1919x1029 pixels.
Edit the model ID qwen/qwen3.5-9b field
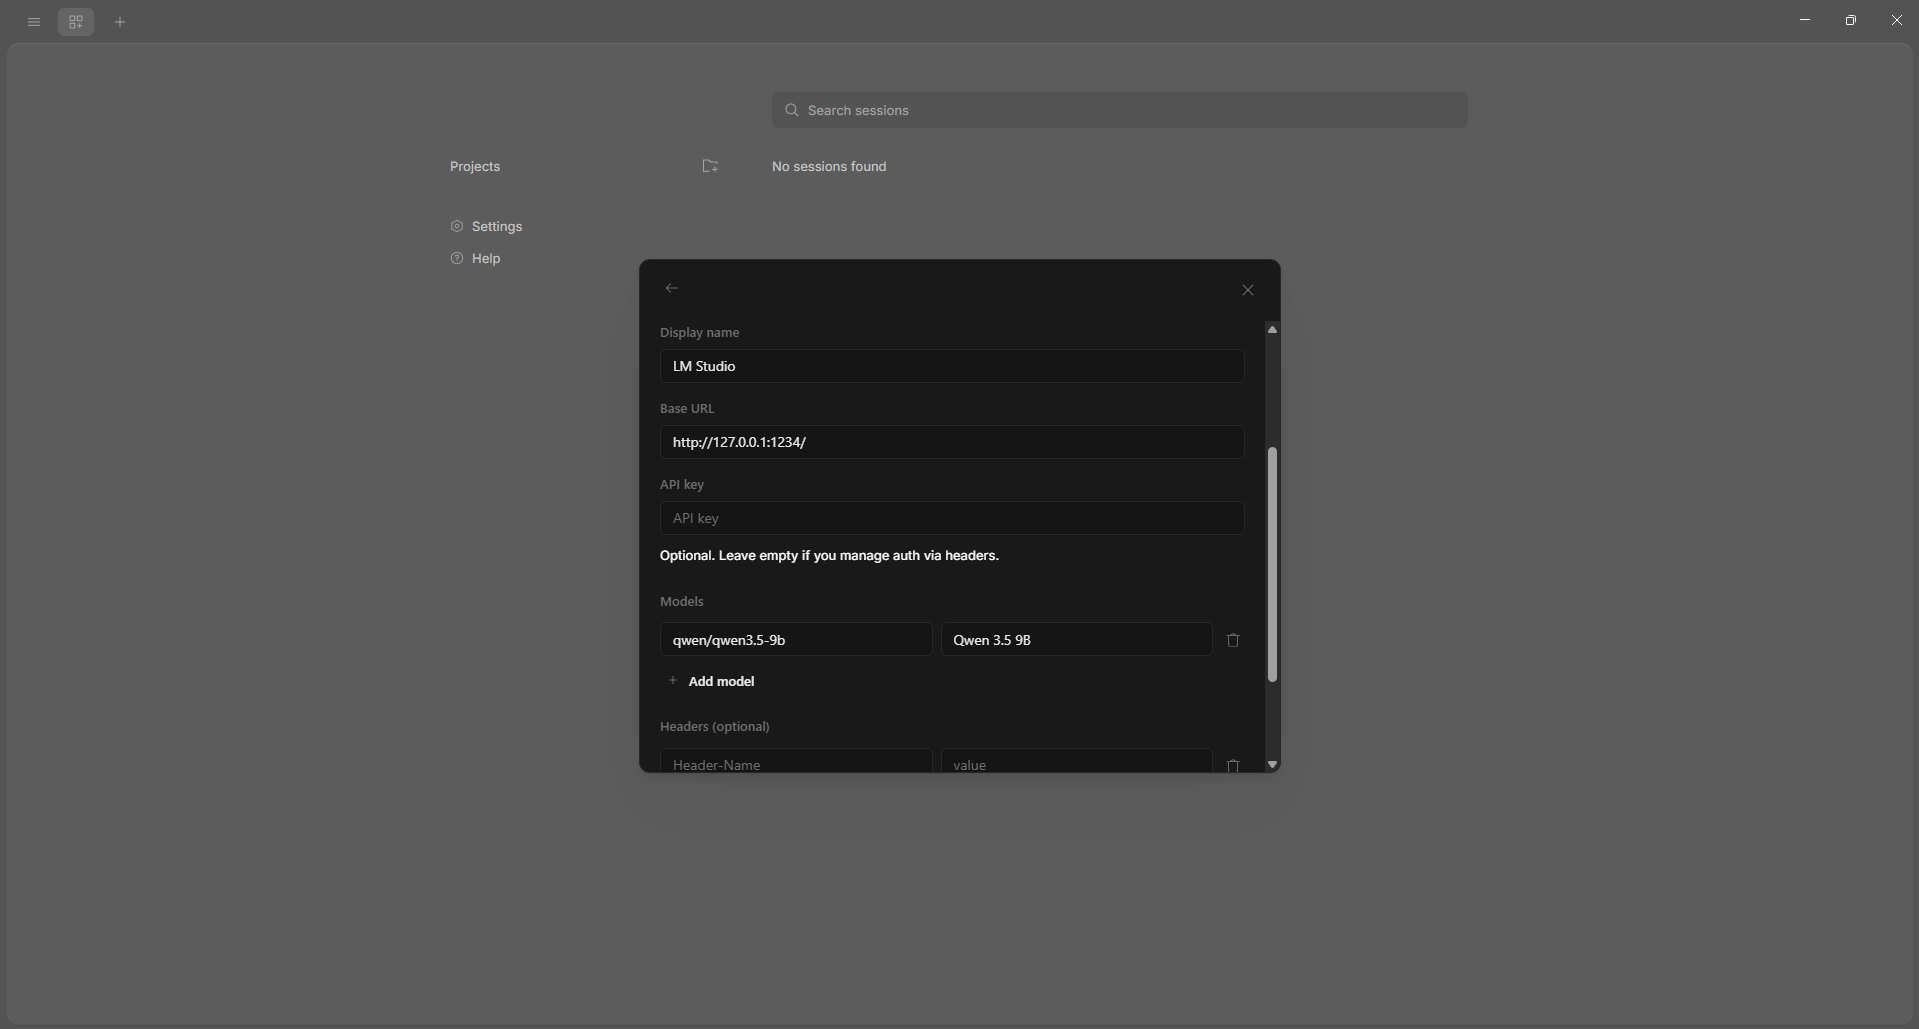pos(796,640)
